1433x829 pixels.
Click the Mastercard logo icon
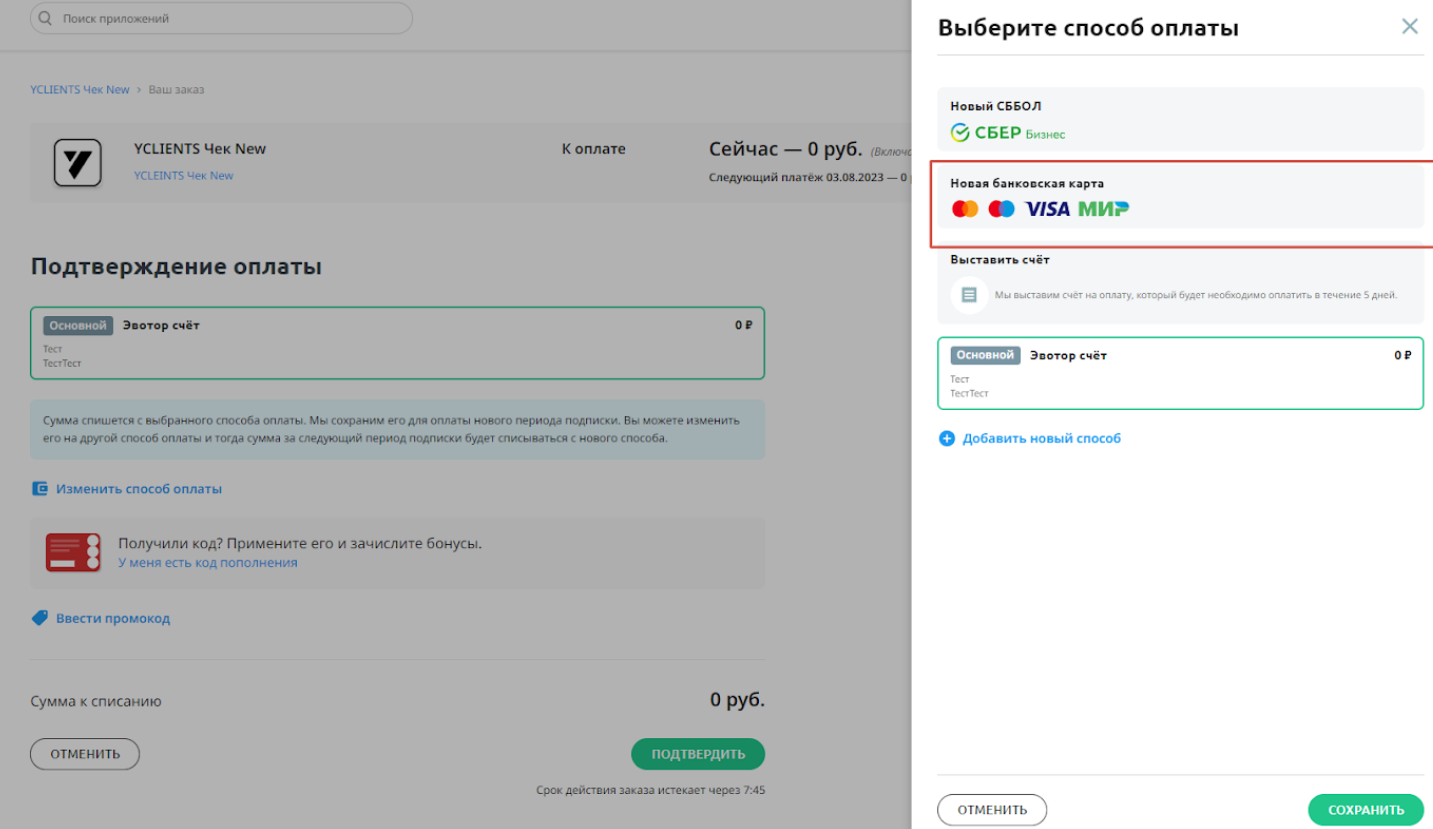tap(965, 209)
